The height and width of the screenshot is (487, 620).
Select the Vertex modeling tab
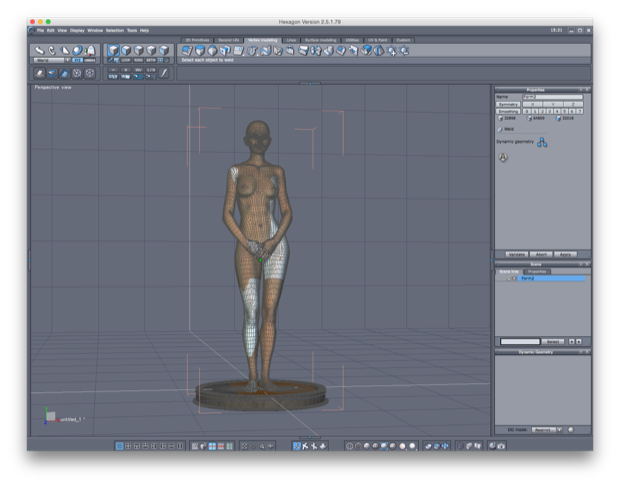(x=263, y=40)
